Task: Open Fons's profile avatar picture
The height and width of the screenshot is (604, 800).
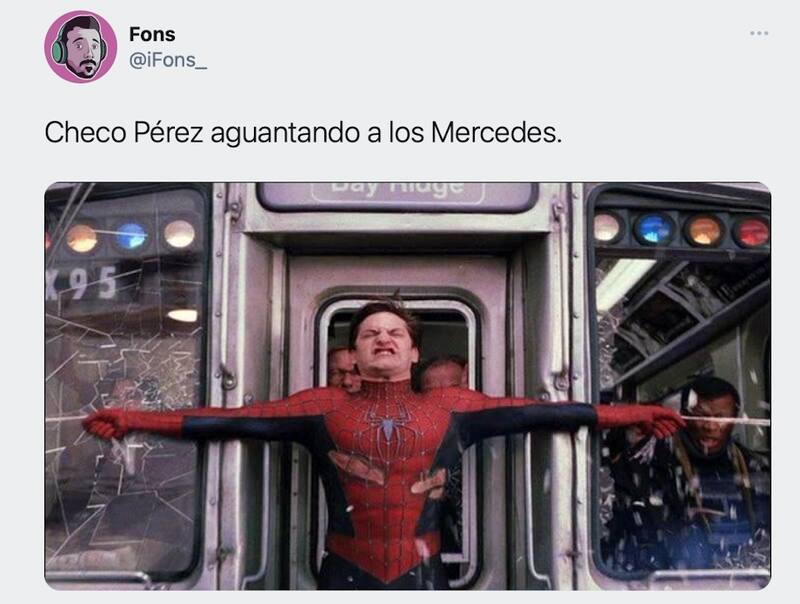Action: (81, 47)
